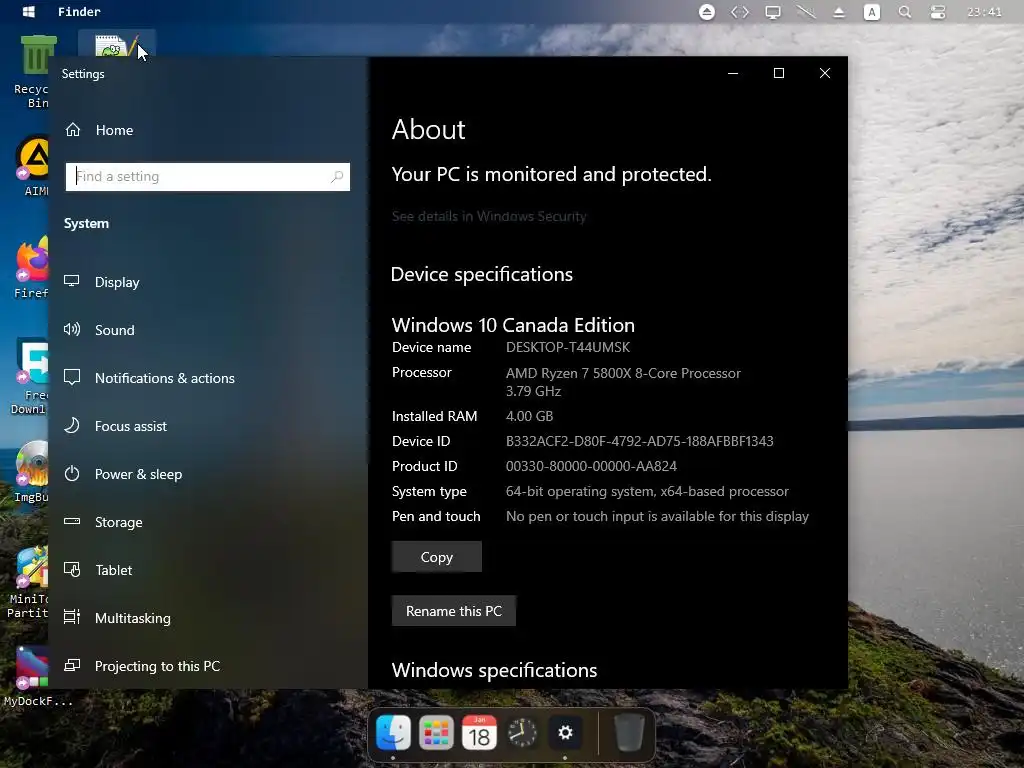
Task: Click the Multitasking windows icon
Action: [72, 617]
